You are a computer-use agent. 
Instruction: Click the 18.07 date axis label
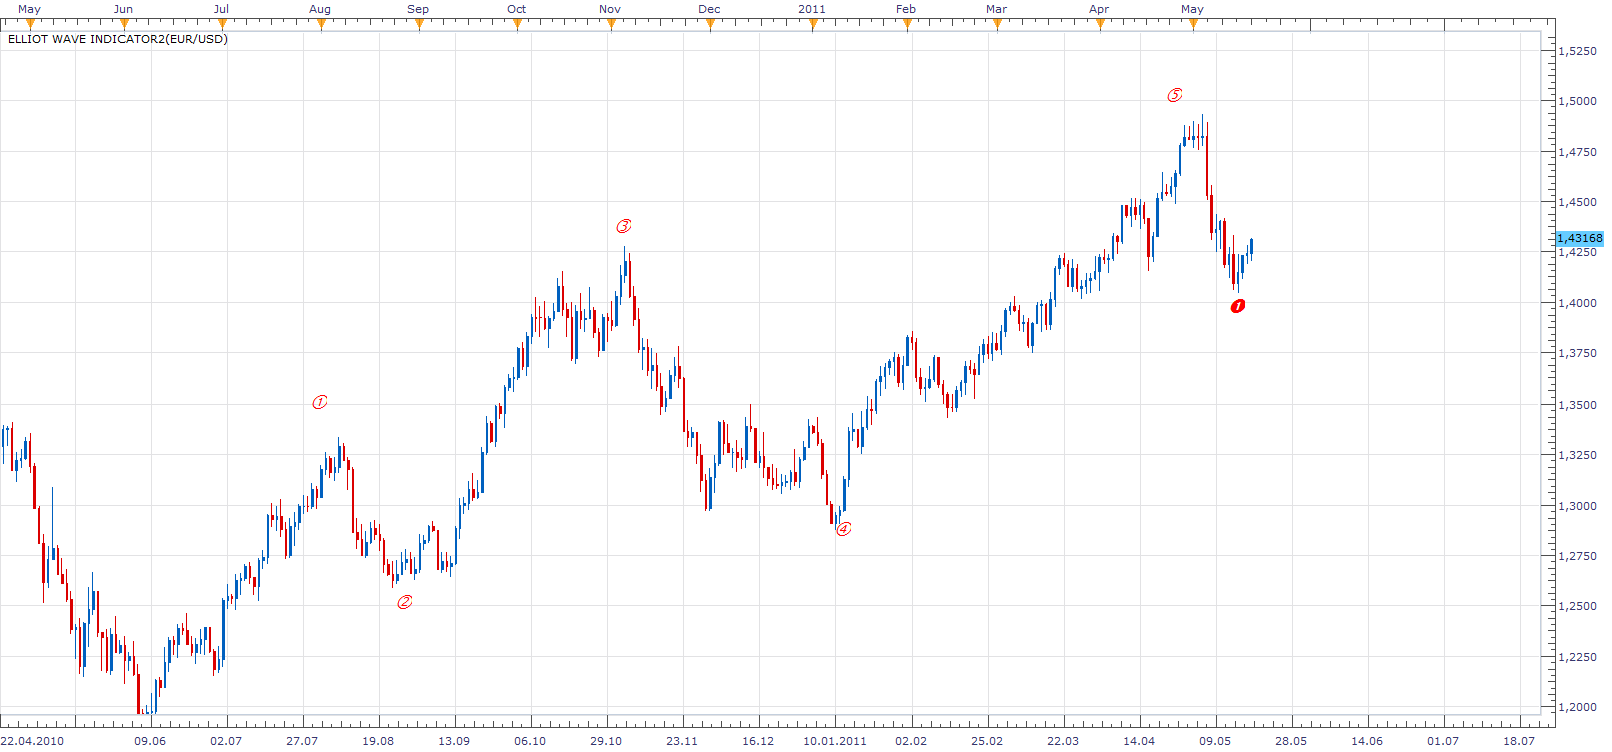point(1519,741)
